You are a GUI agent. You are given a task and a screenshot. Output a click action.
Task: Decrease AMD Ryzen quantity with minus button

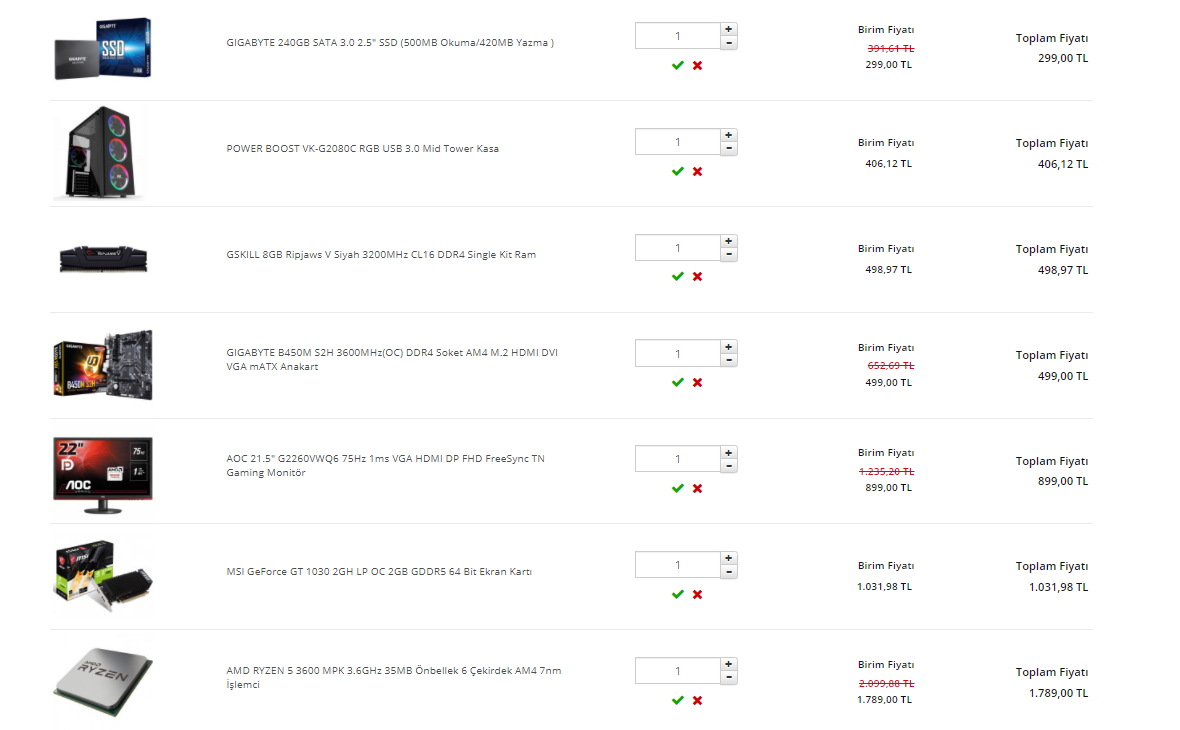point(728,678)
